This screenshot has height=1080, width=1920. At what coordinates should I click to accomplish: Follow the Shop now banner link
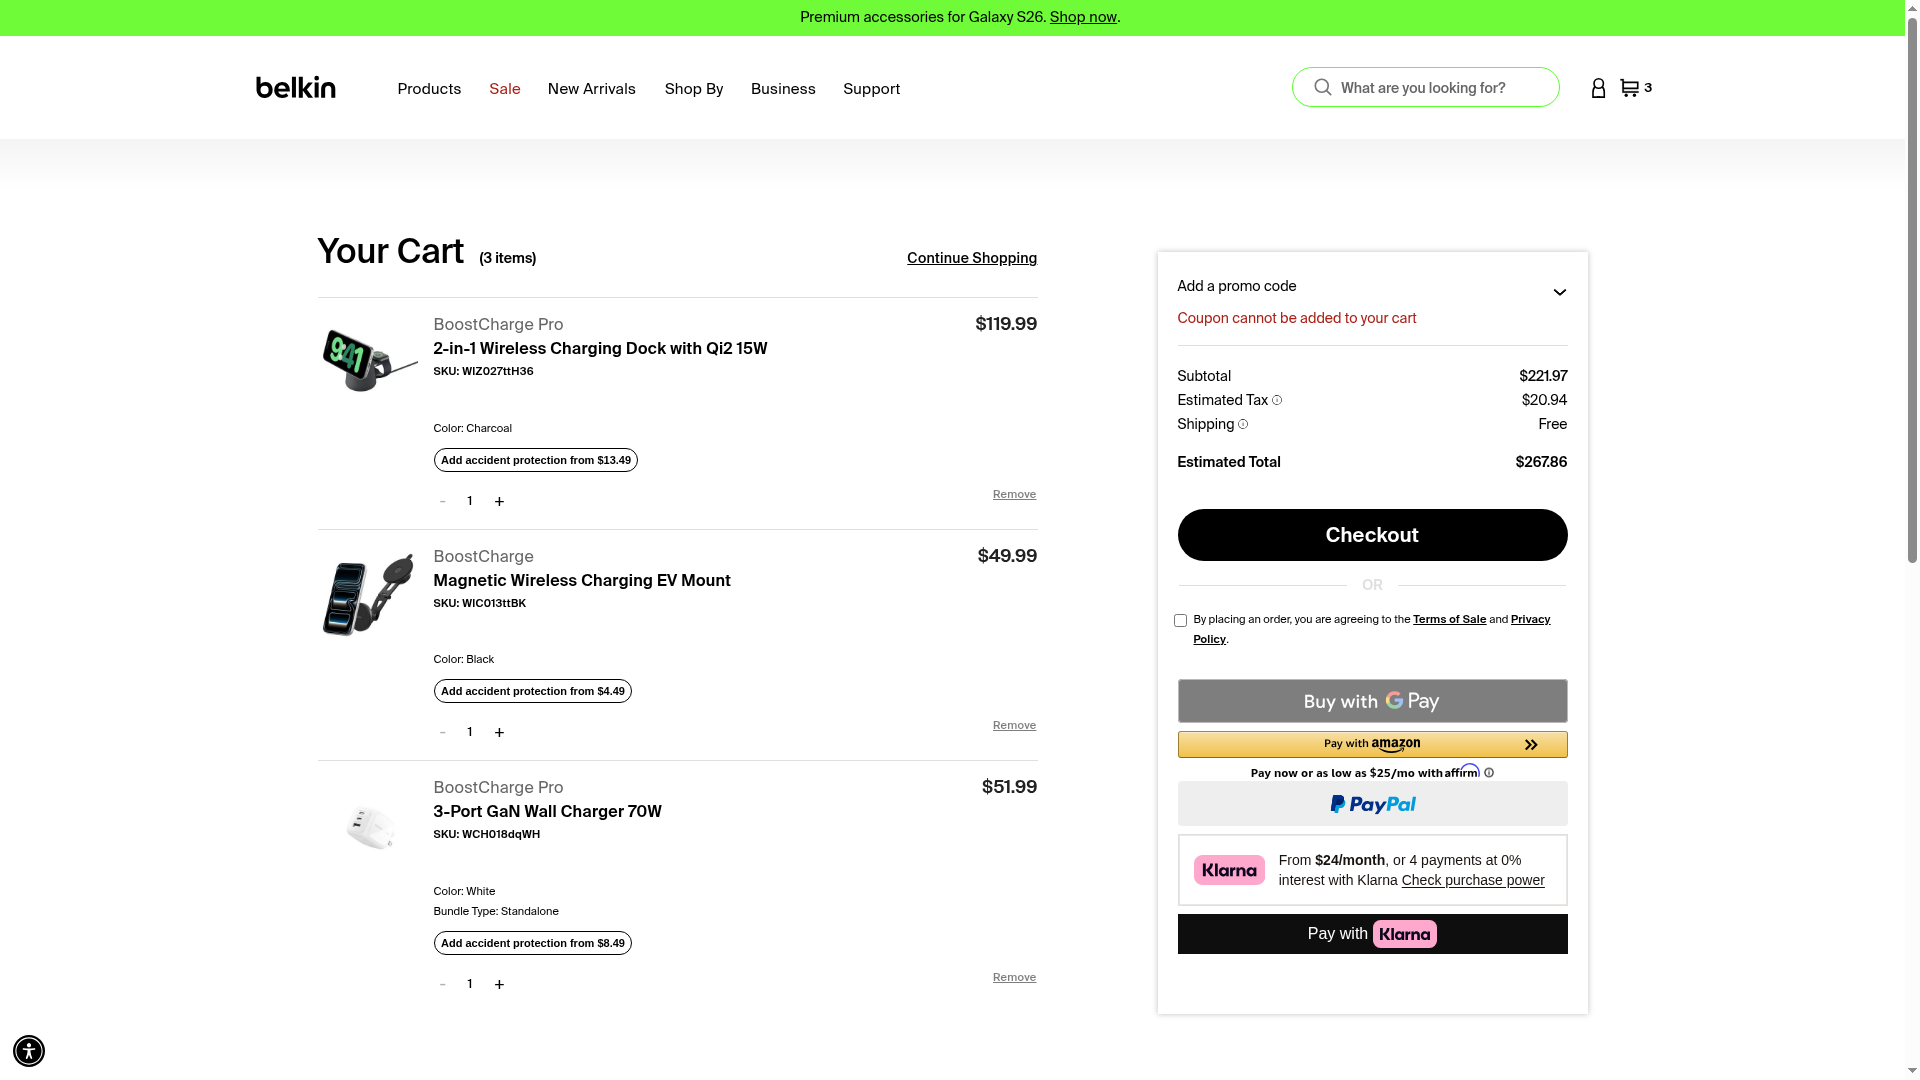pos(1083,17)
